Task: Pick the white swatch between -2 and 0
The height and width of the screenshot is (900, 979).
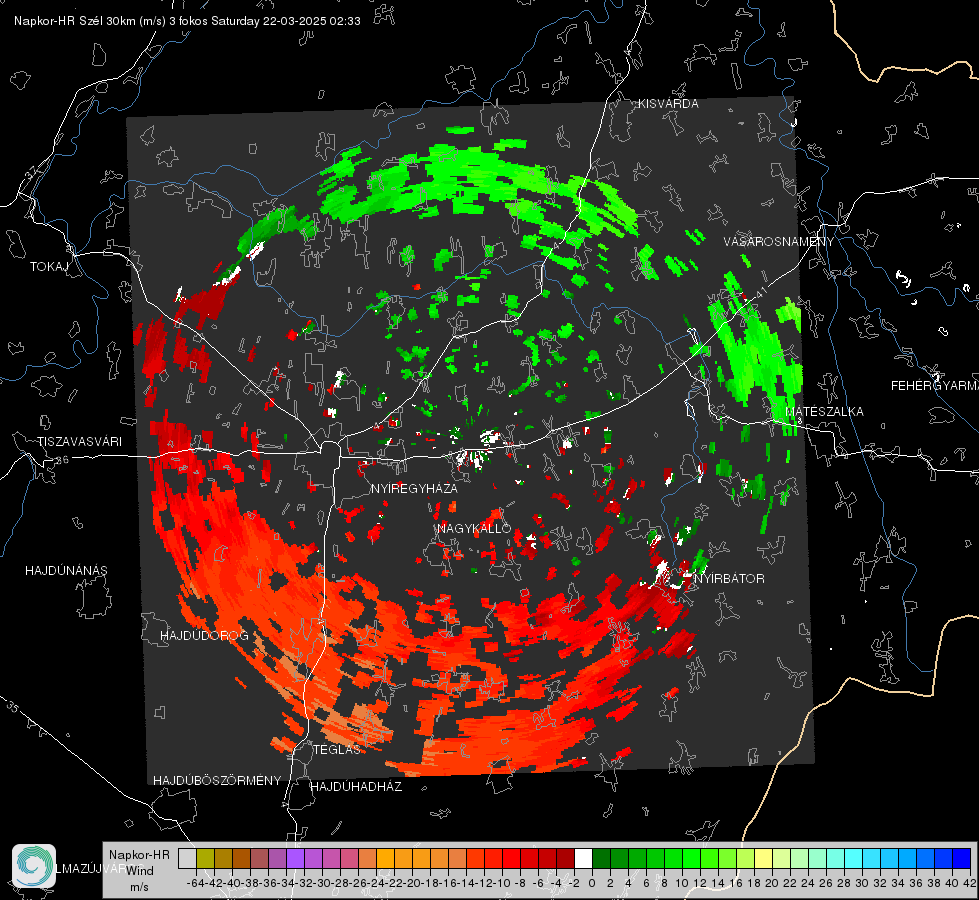Action: (x=583, y=858)
